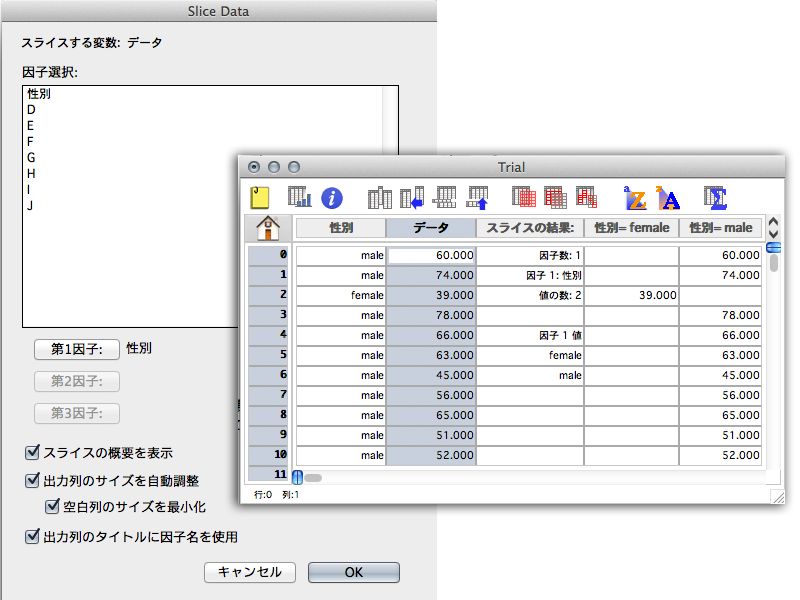
Task: Click the table chart graph icon
Action: 299,197
